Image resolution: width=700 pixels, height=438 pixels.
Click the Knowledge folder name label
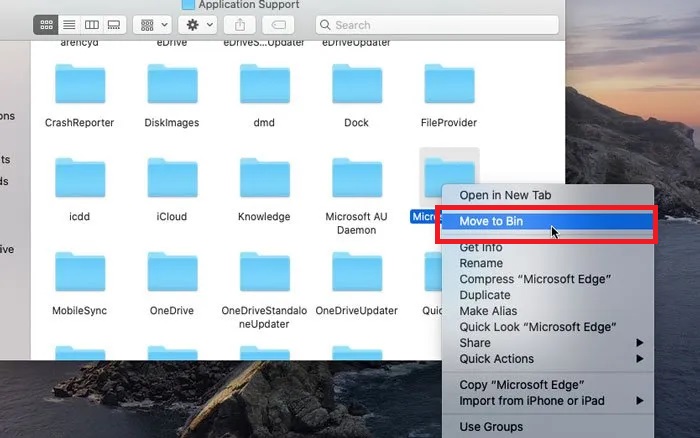click(x=264, y=217)
